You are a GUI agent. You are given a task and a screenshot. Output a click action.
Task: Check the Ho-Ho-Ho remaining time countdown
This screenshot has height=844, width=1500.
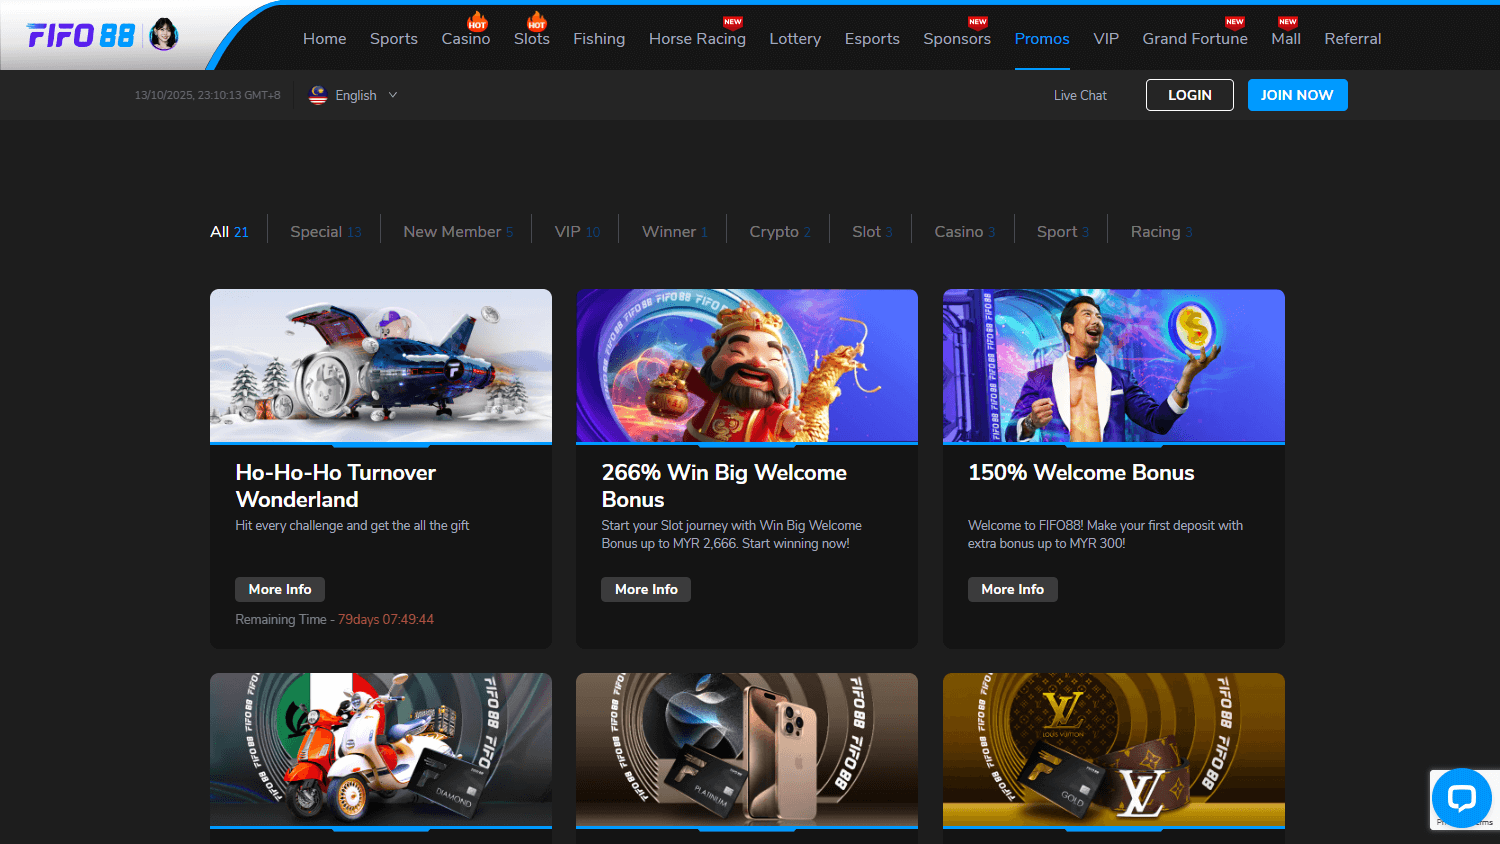coord(334,619)
